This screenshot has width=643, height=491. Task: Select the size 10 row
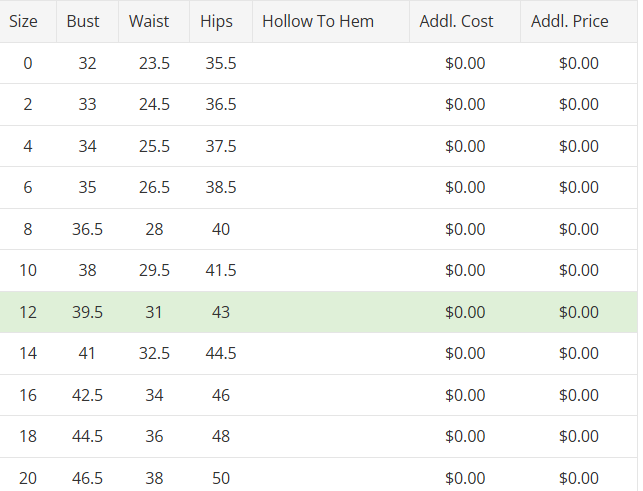28,271
